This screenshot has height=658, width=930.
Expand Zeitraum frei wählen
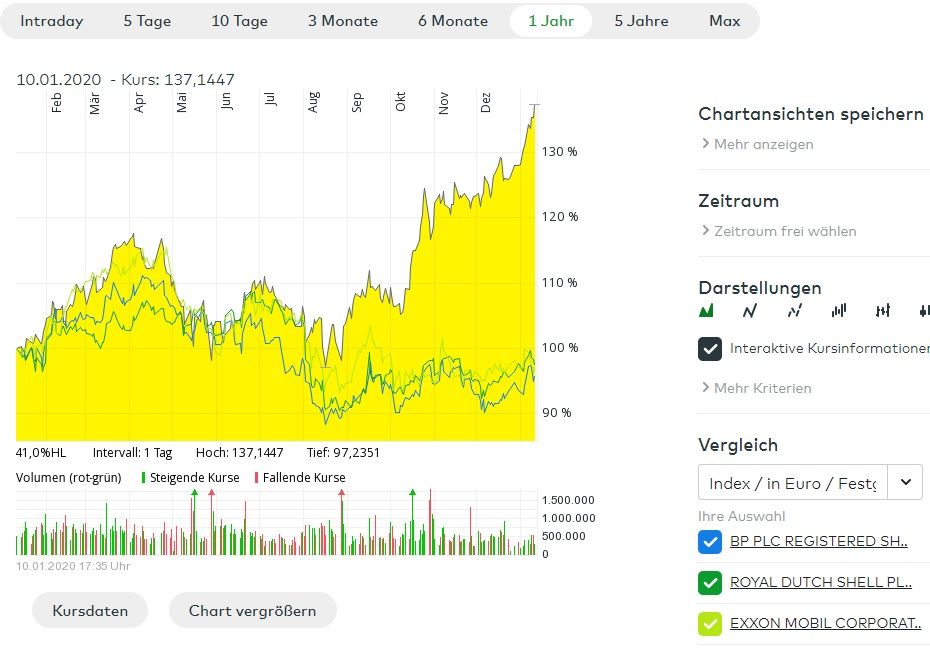pyautogui.click(x=784, y=231)
